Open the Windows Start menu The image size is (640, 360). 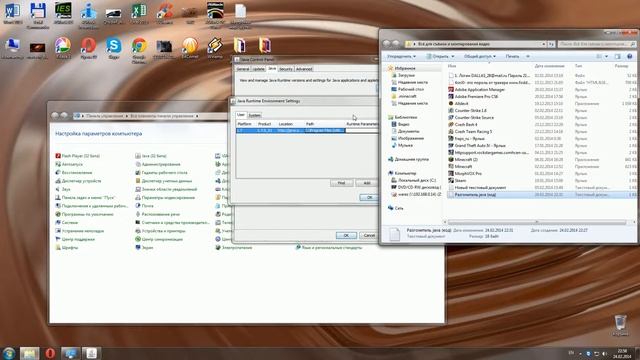pos(9,353)
